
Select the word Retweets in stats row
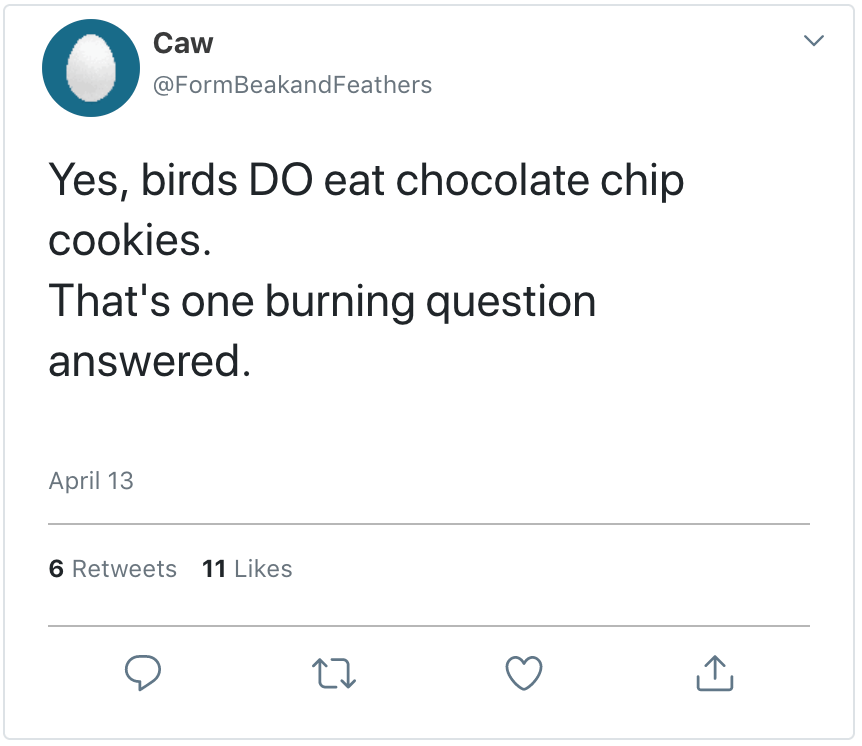point(124,569)
